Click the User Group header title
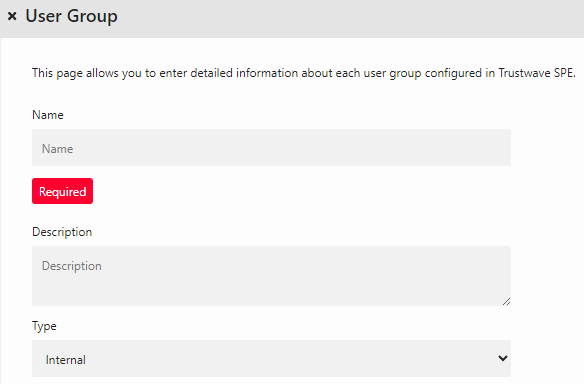584x384 pixels. click(x=72, y=16)
